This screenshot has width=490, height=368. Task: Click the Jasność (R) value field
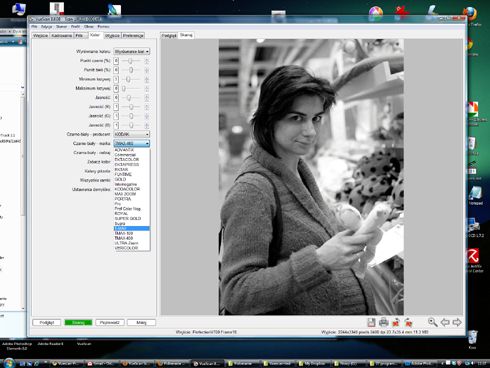(116, 107)
